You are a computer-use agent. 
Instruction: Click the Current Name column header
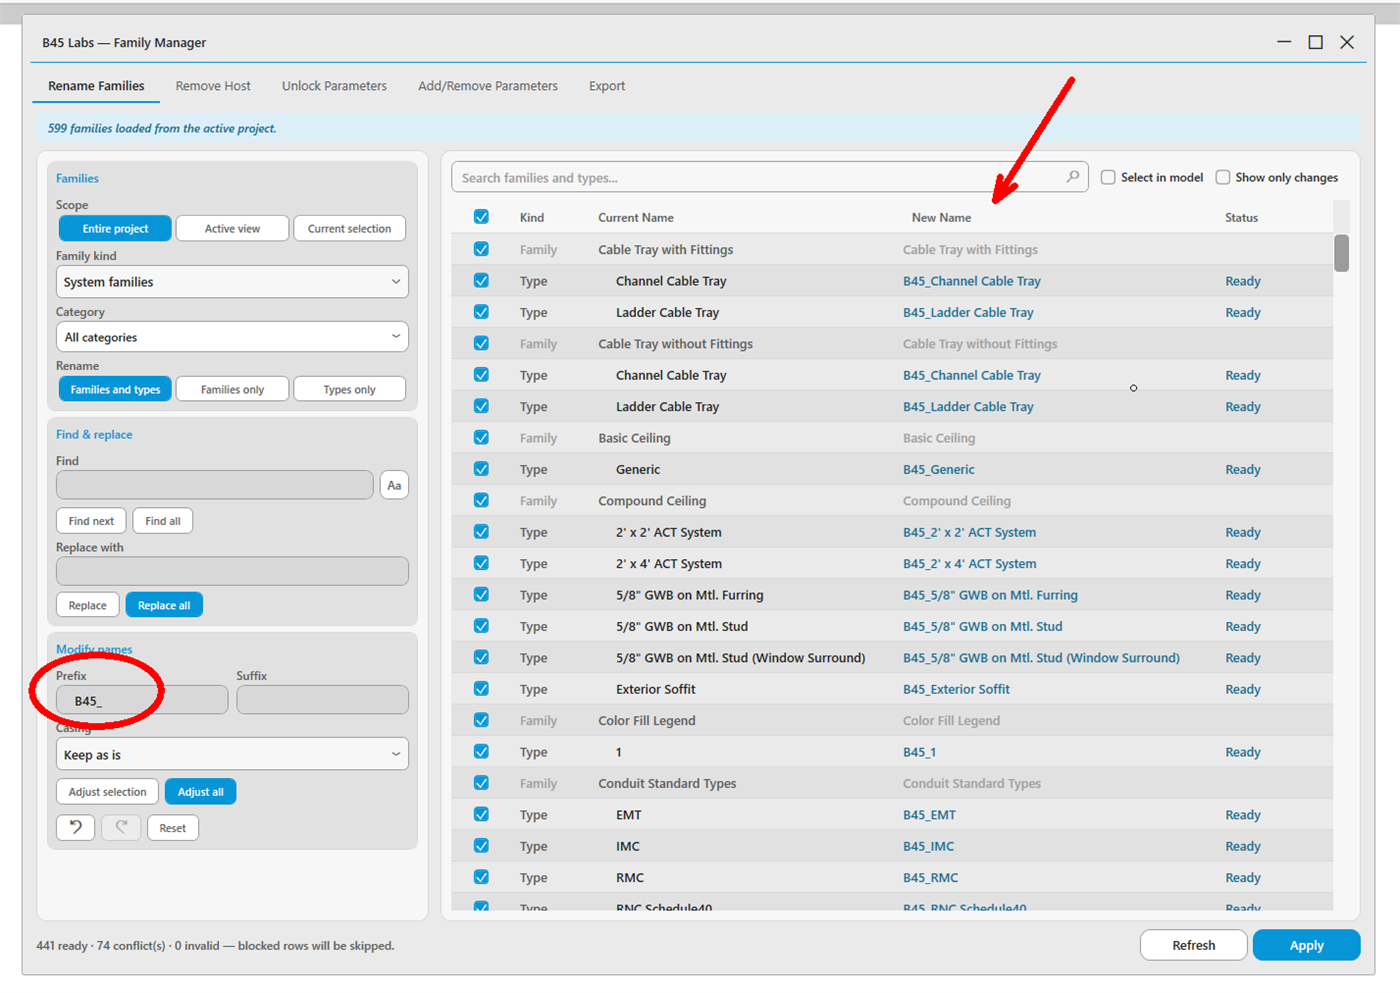(636, 217)
